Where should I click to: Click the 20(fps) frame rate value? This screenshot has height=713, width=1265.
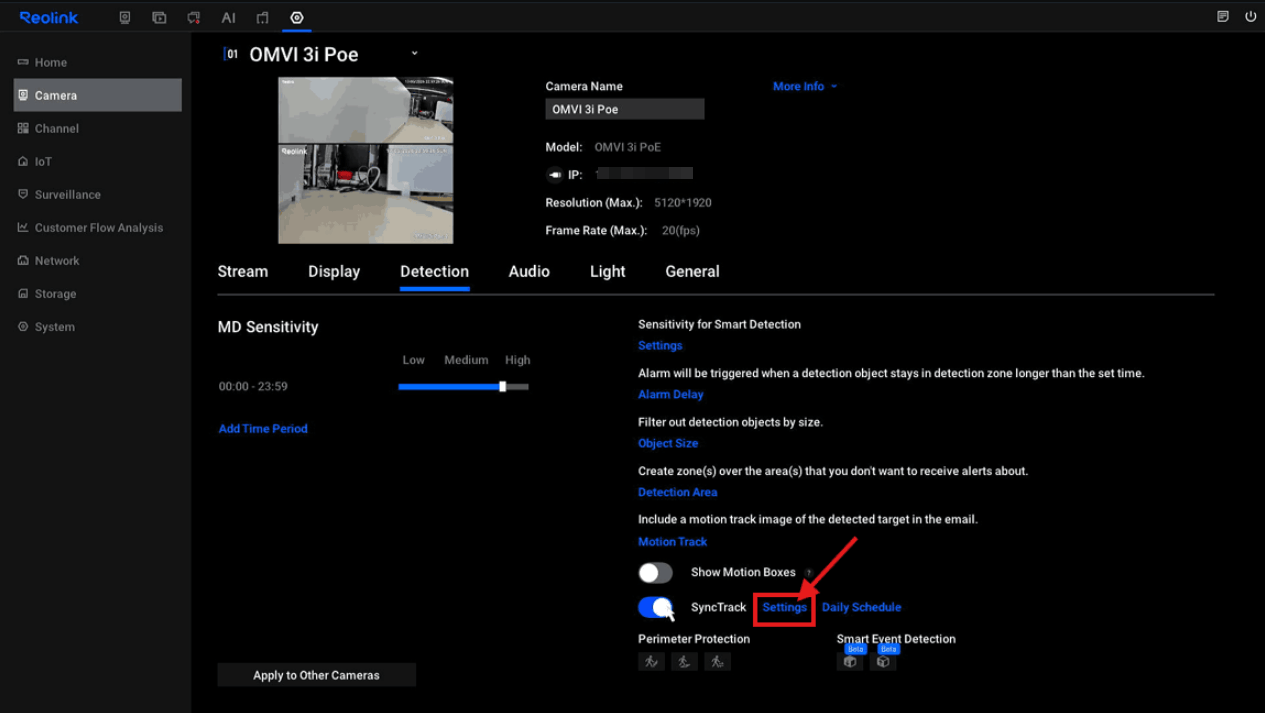(x=681, y=230)
